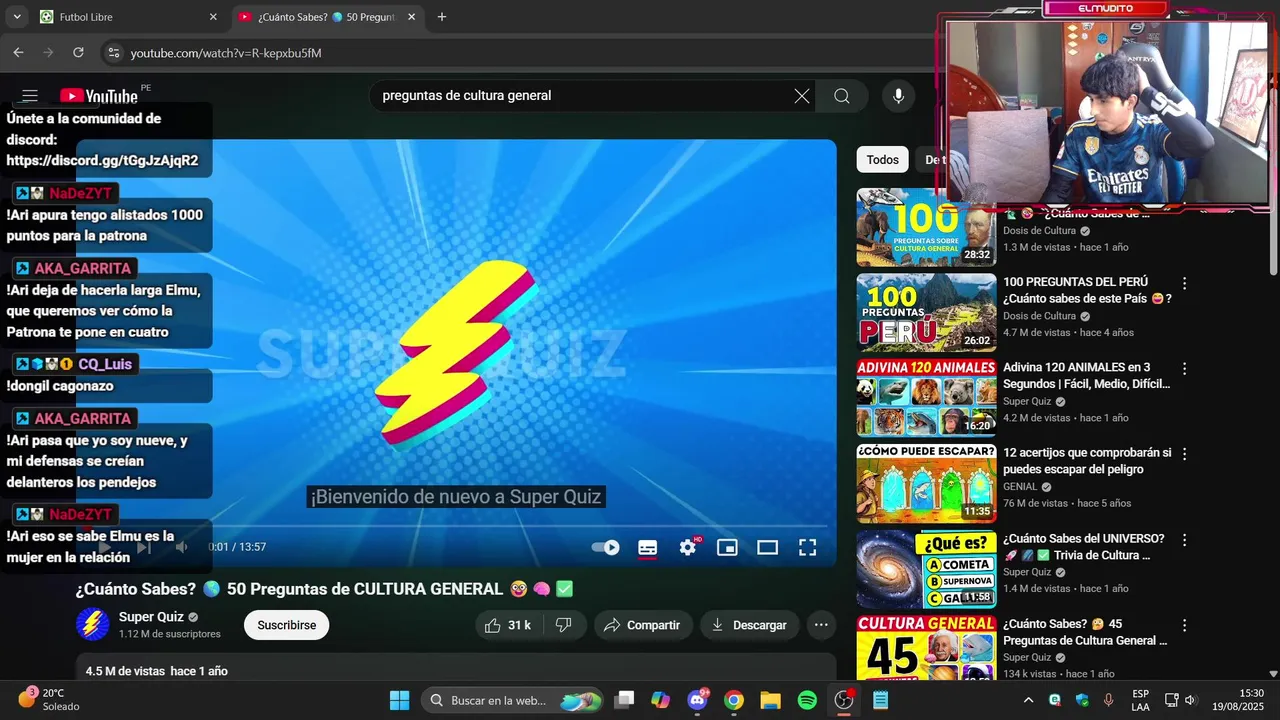Open ¿Cuánto Sabes del UNIVERSO? thumbnail
Image resolution: width=1280 pixels, height=720 pixels.
point(926,569)
